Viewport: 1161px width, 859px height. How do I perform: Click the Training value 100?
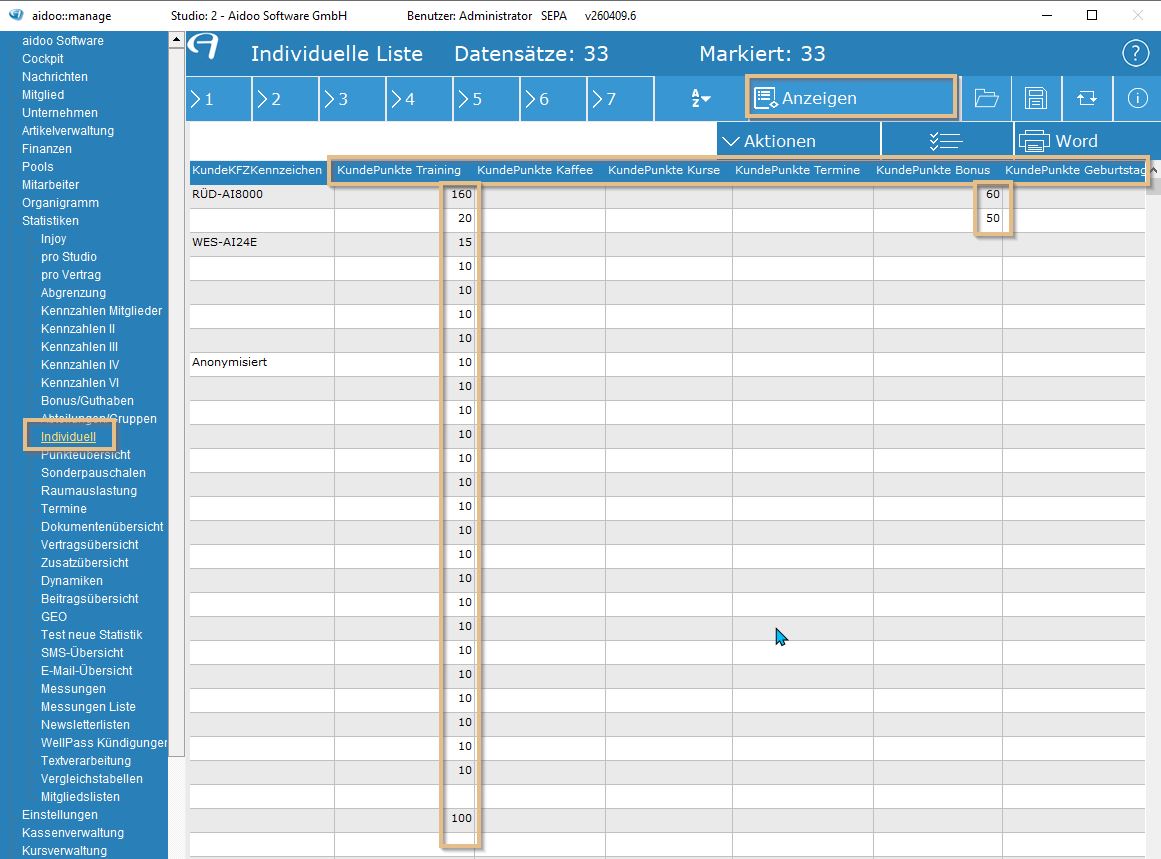point(461,818)
